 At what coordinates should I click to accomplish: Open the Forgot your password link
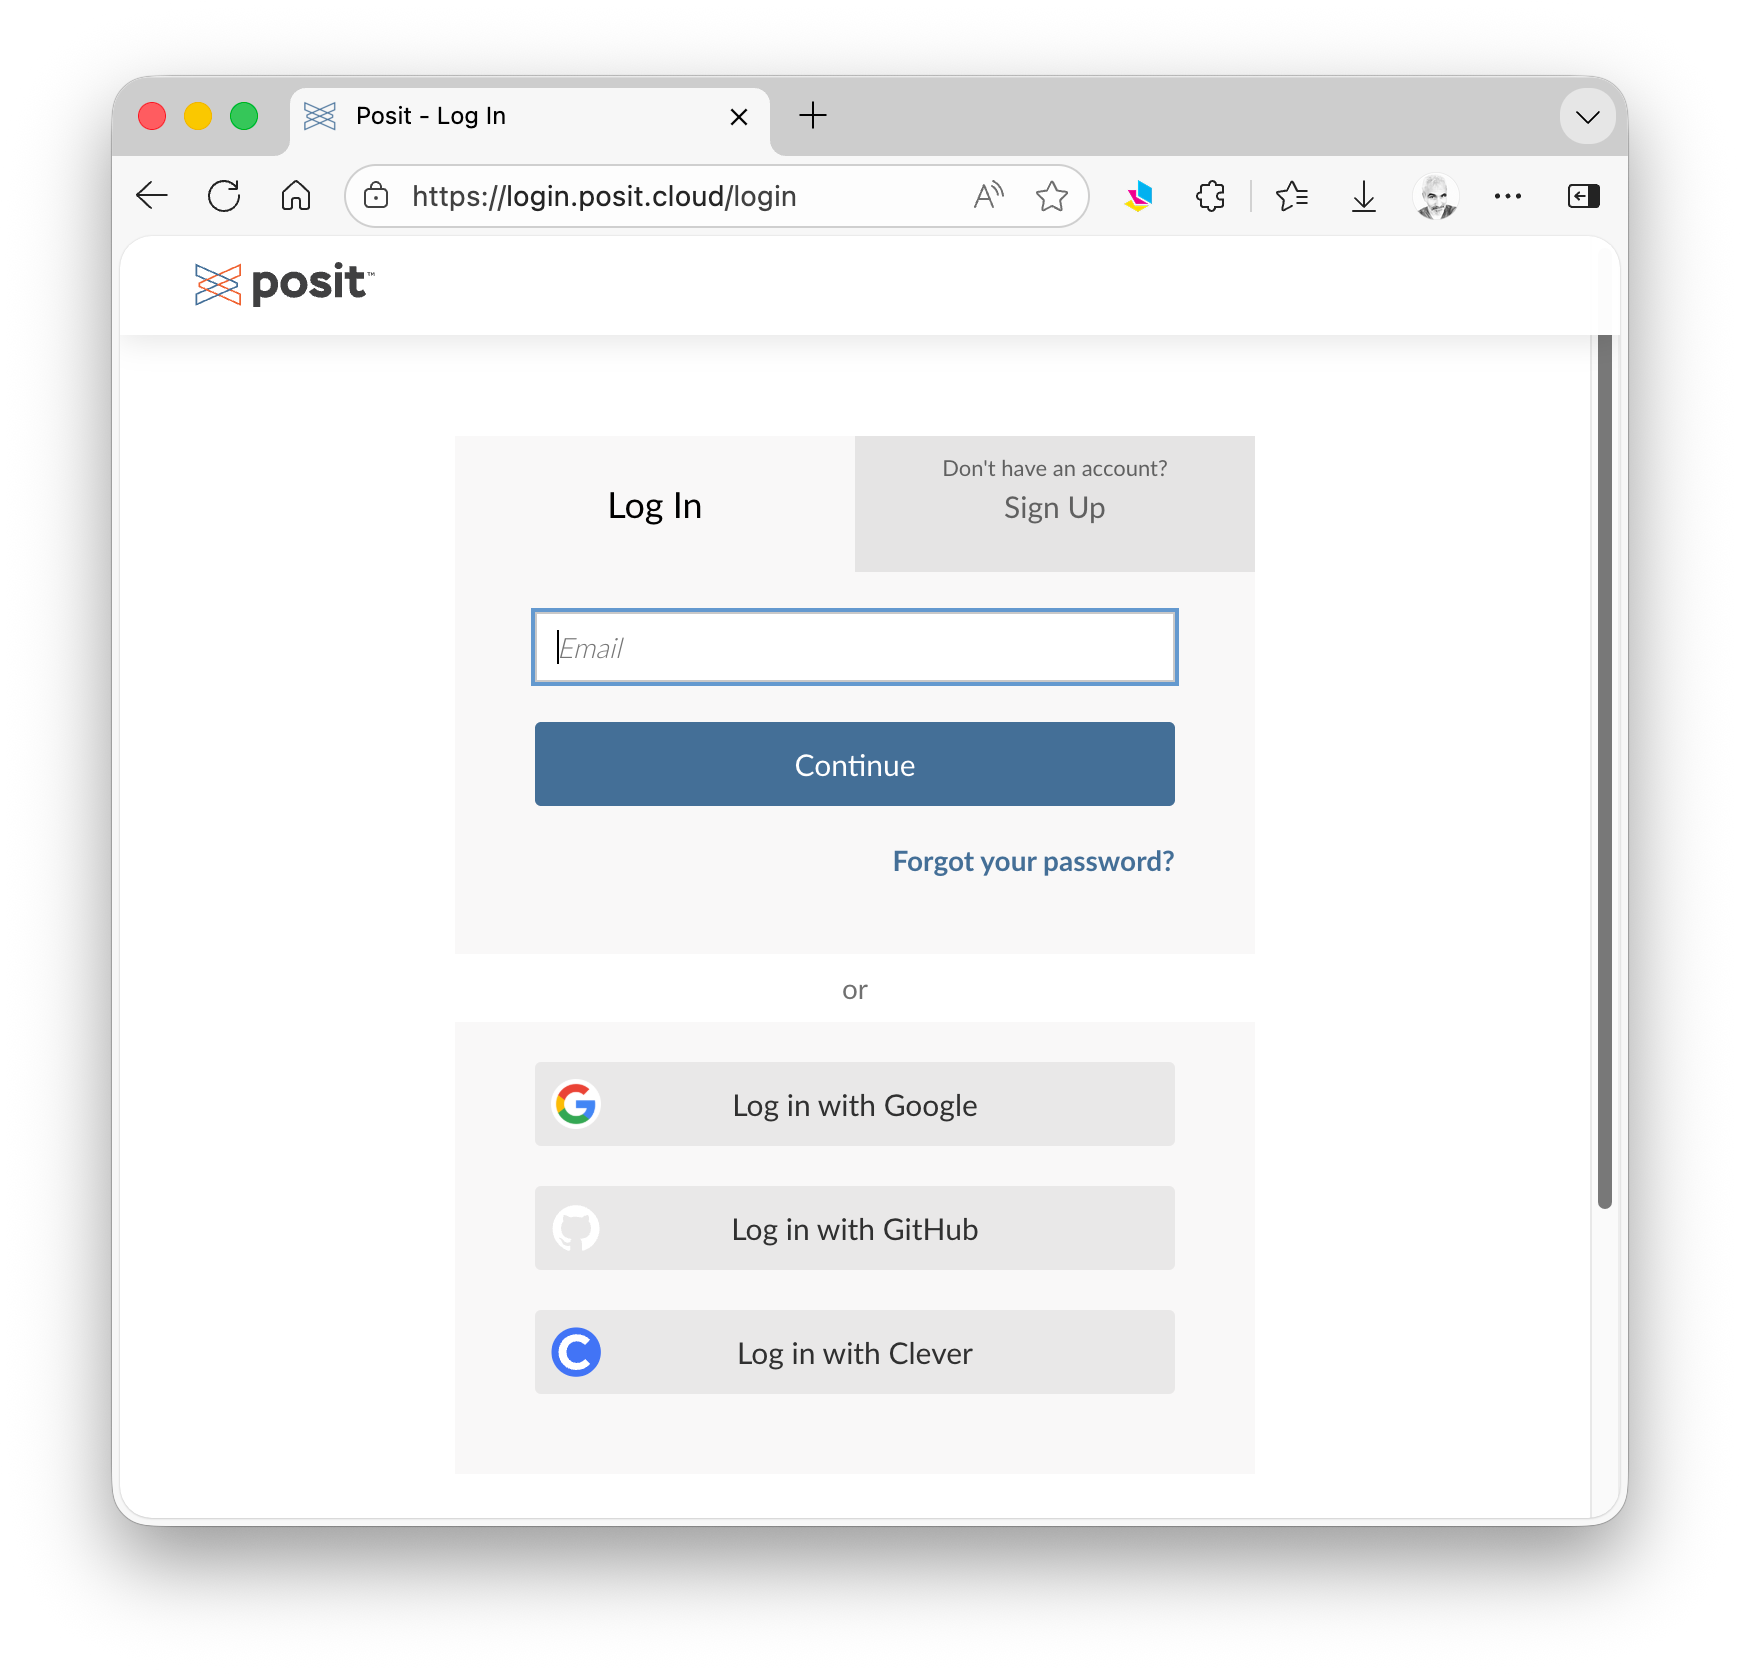click(x=1033, y=861)
